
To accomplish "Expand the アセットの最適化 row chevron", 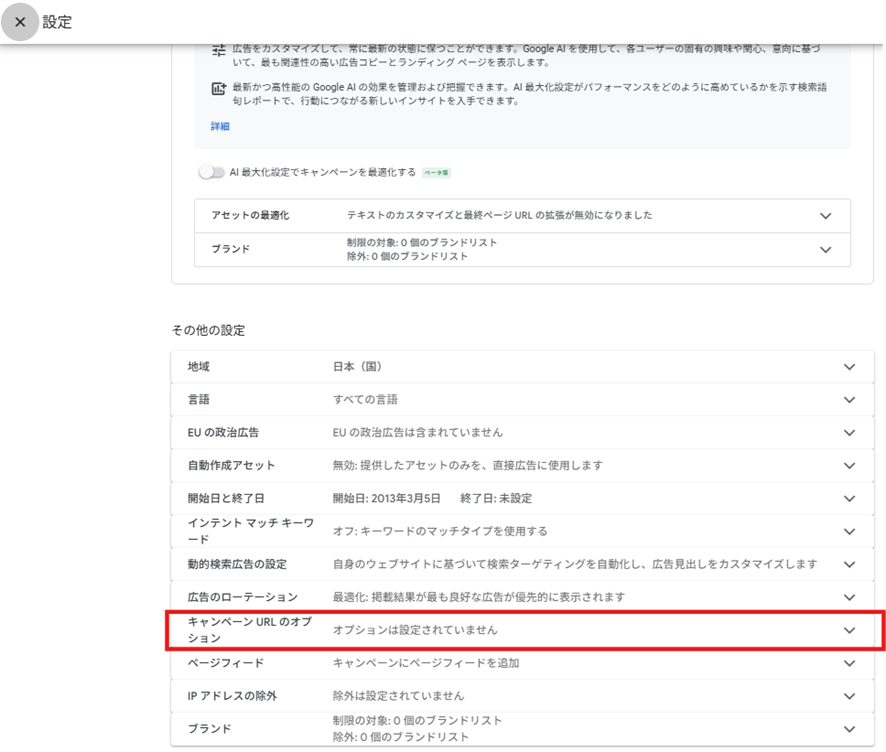I will click(825, 216).
